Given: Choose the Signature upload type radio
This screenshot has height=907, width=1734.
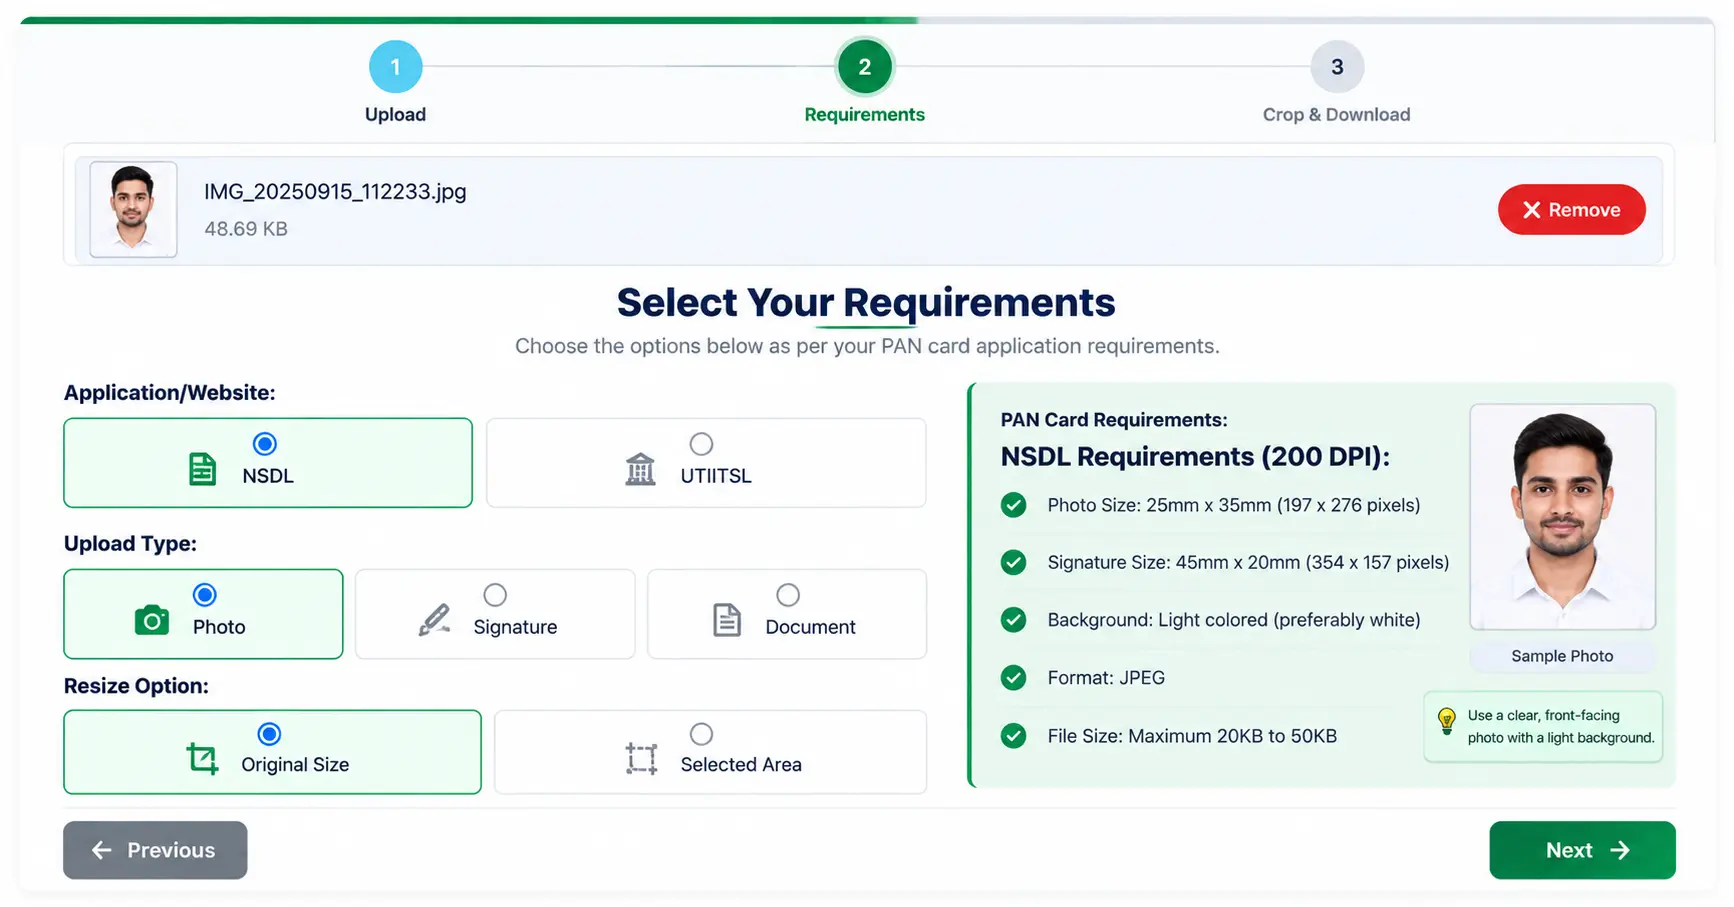Looking at the screenshot, I should pos(495,595).
